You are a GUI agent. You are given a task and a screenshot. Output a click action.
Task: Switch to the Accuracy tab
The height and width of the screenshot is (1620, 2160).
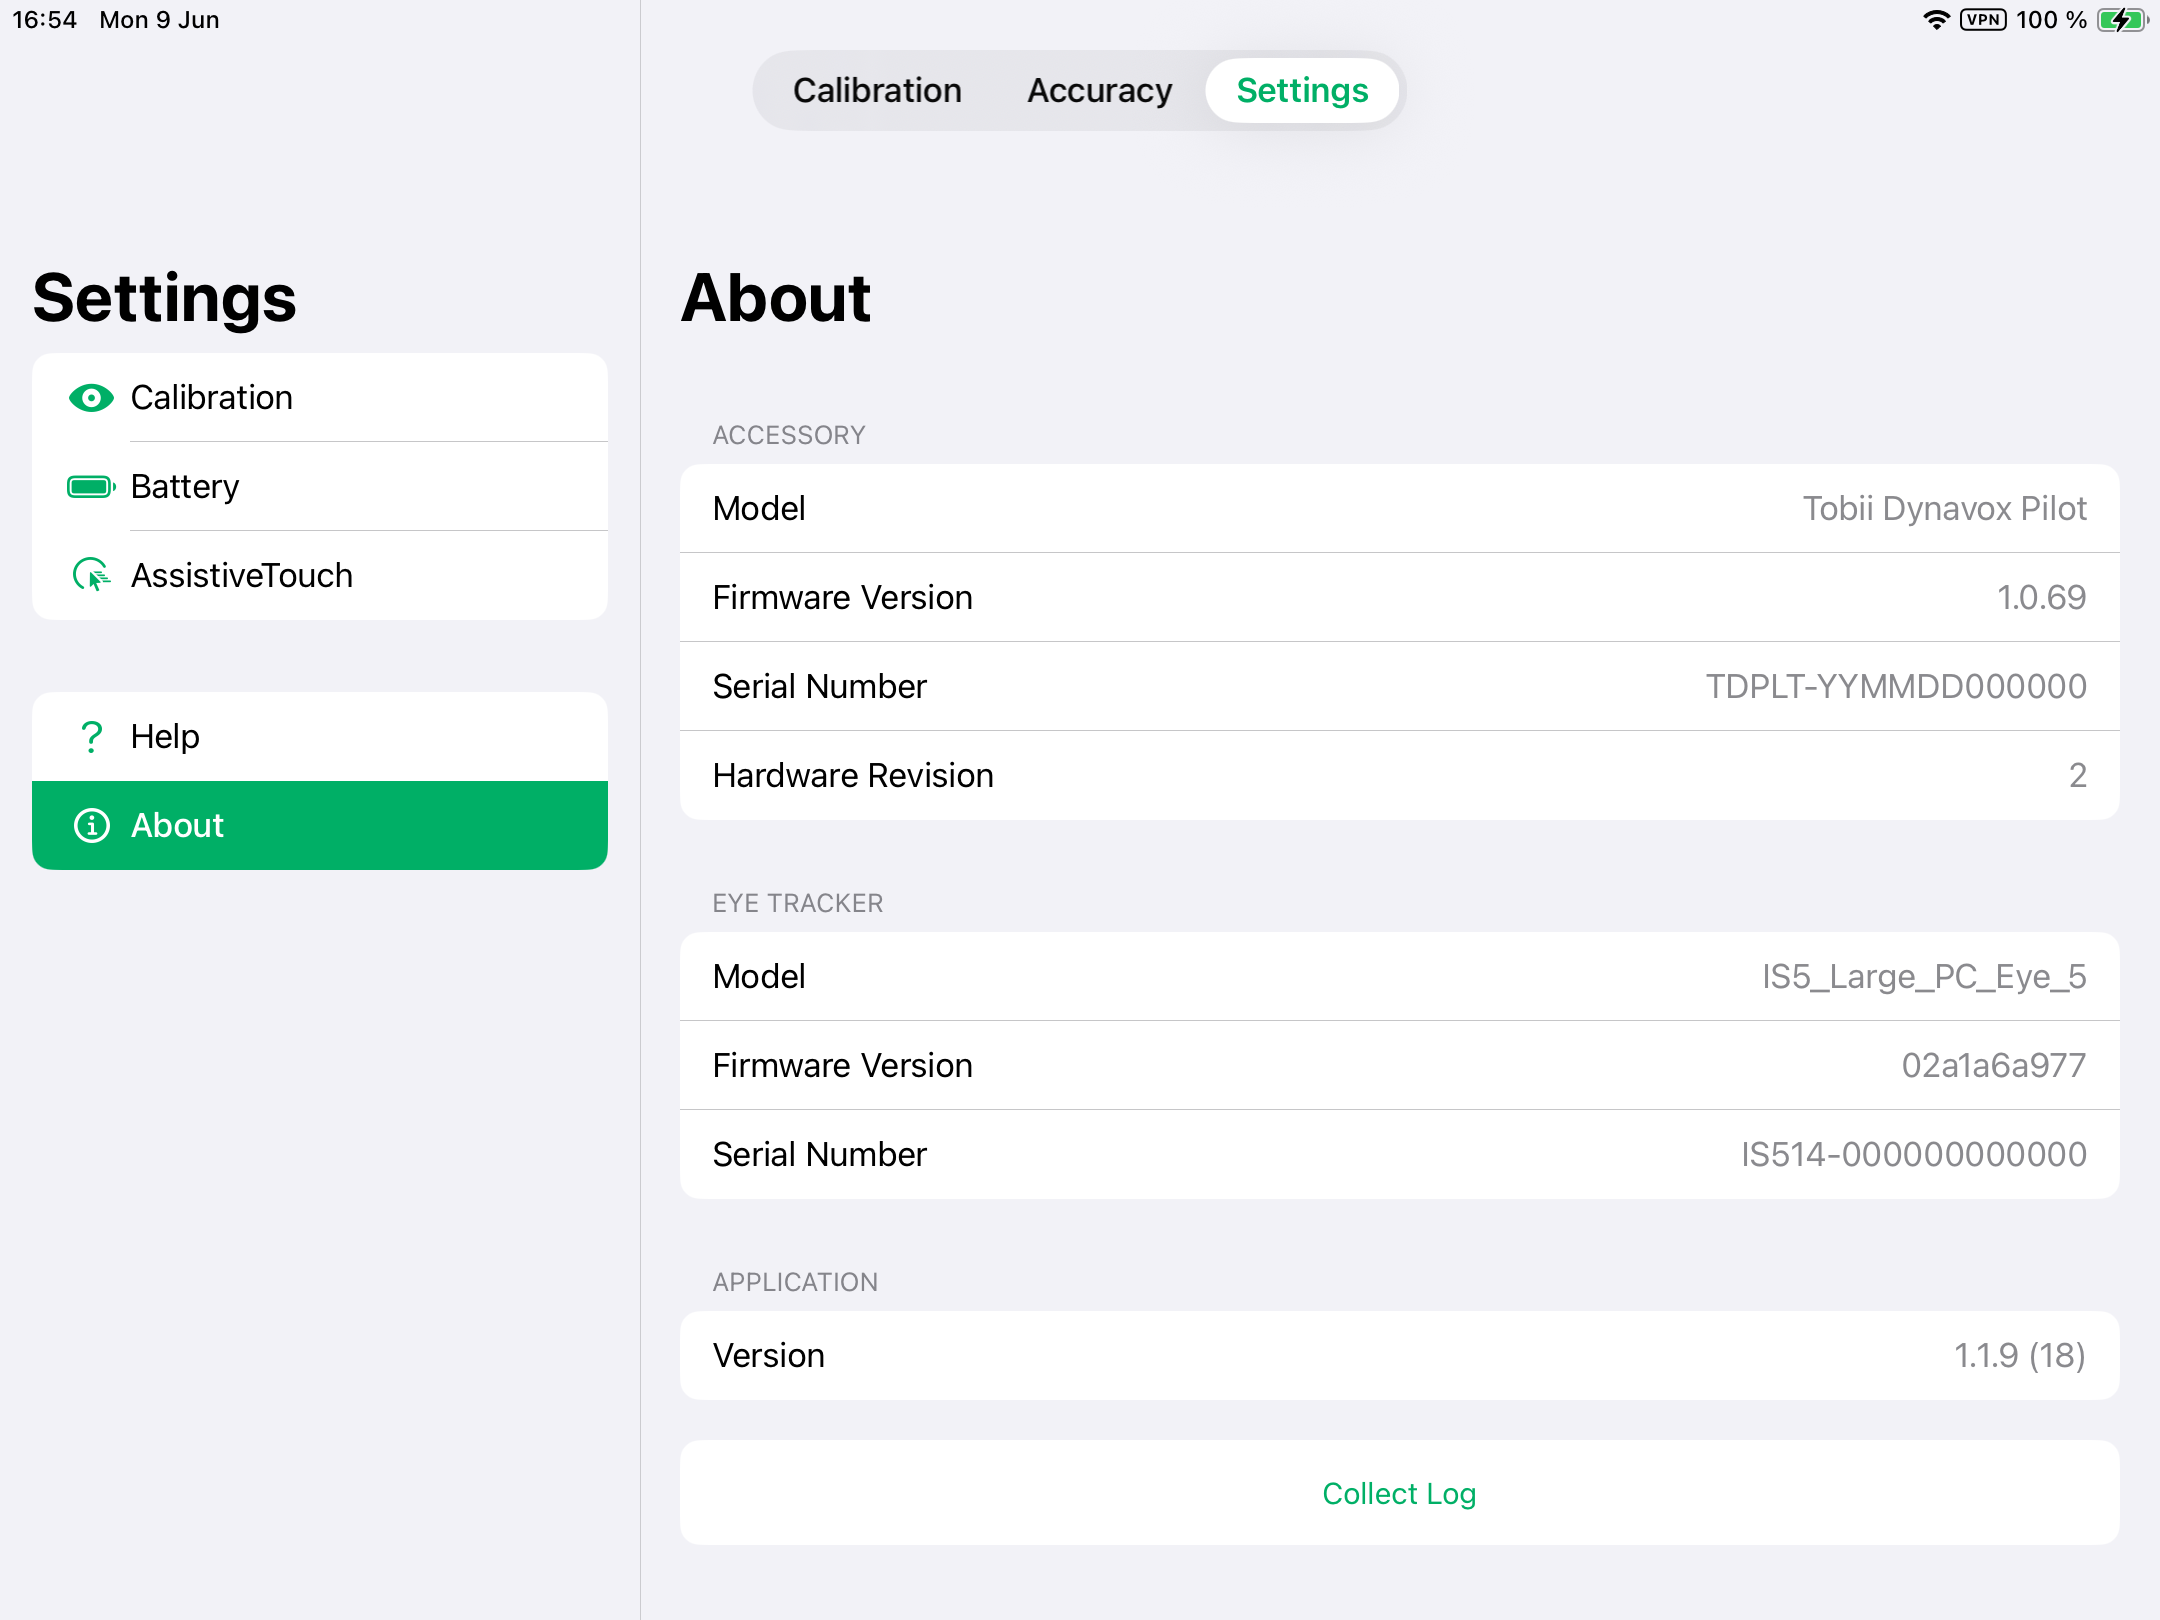1099,91
